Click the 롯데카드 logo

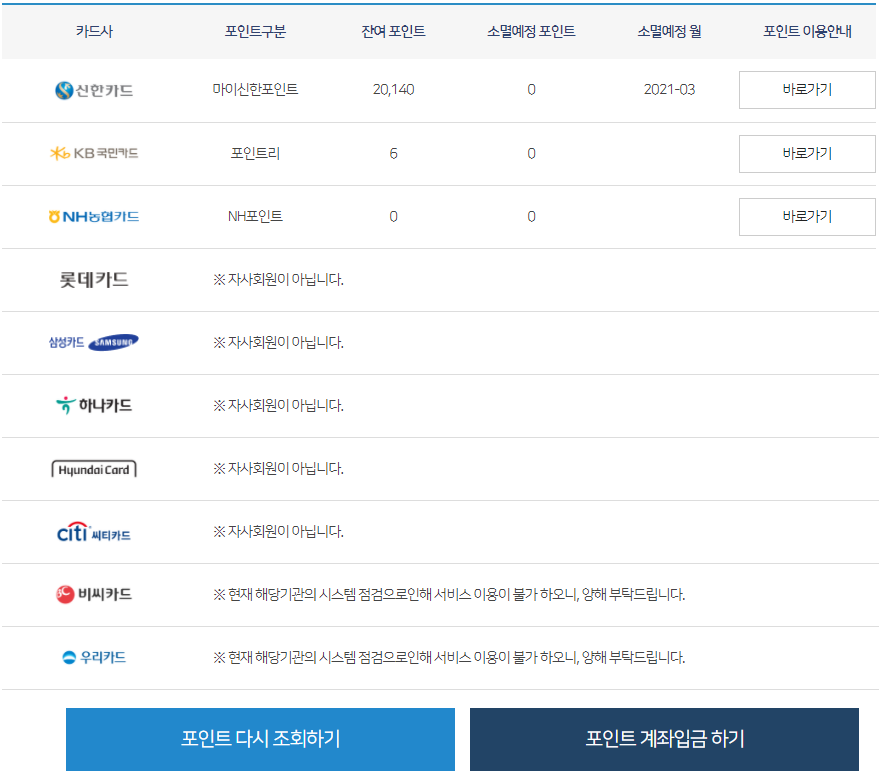pyautogui.click(x=94, y=279)
